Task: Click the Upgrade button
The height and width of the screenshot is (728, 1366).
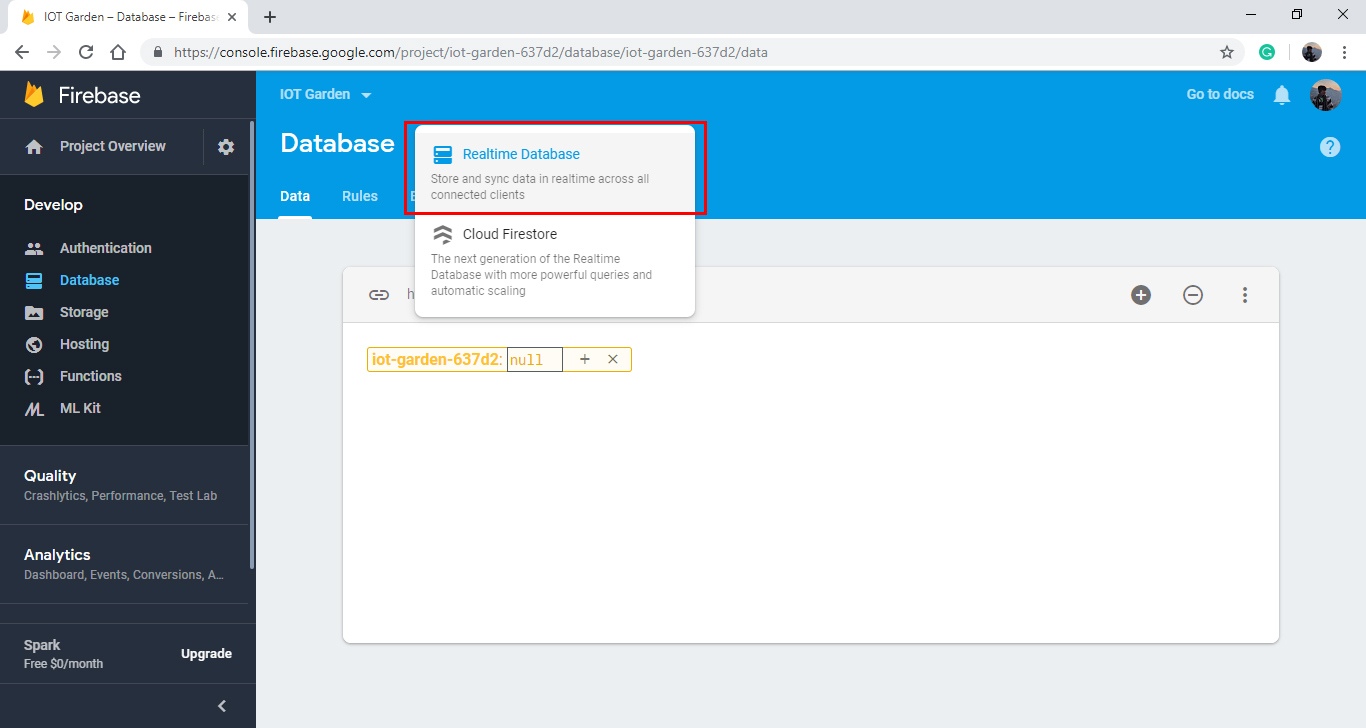Action: click(206, 652)
